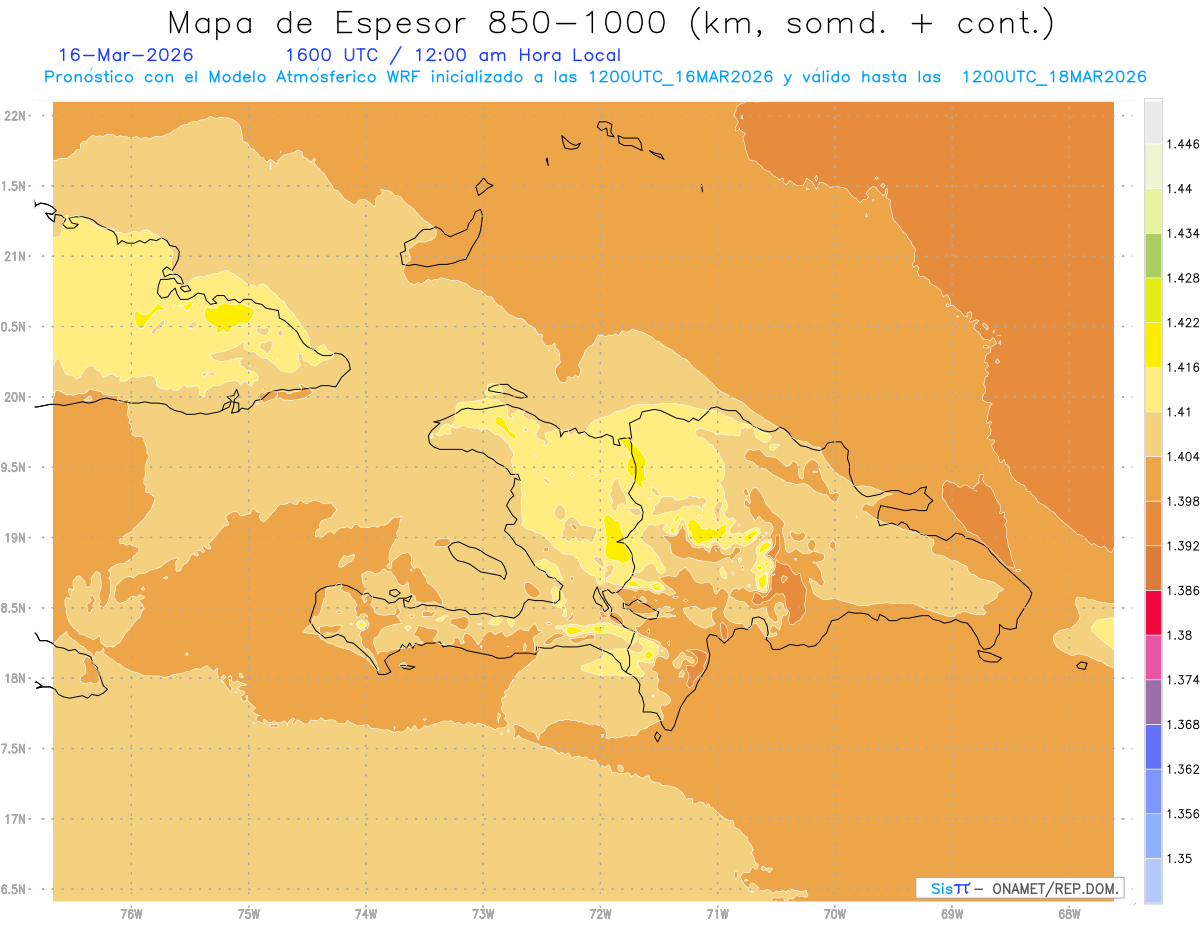Image resolution: width=1200 pixels, height=927 pixels.
Task: Click the red legend swatch above 1.38
Action: pyautogui.click(x=1153, y=613)
